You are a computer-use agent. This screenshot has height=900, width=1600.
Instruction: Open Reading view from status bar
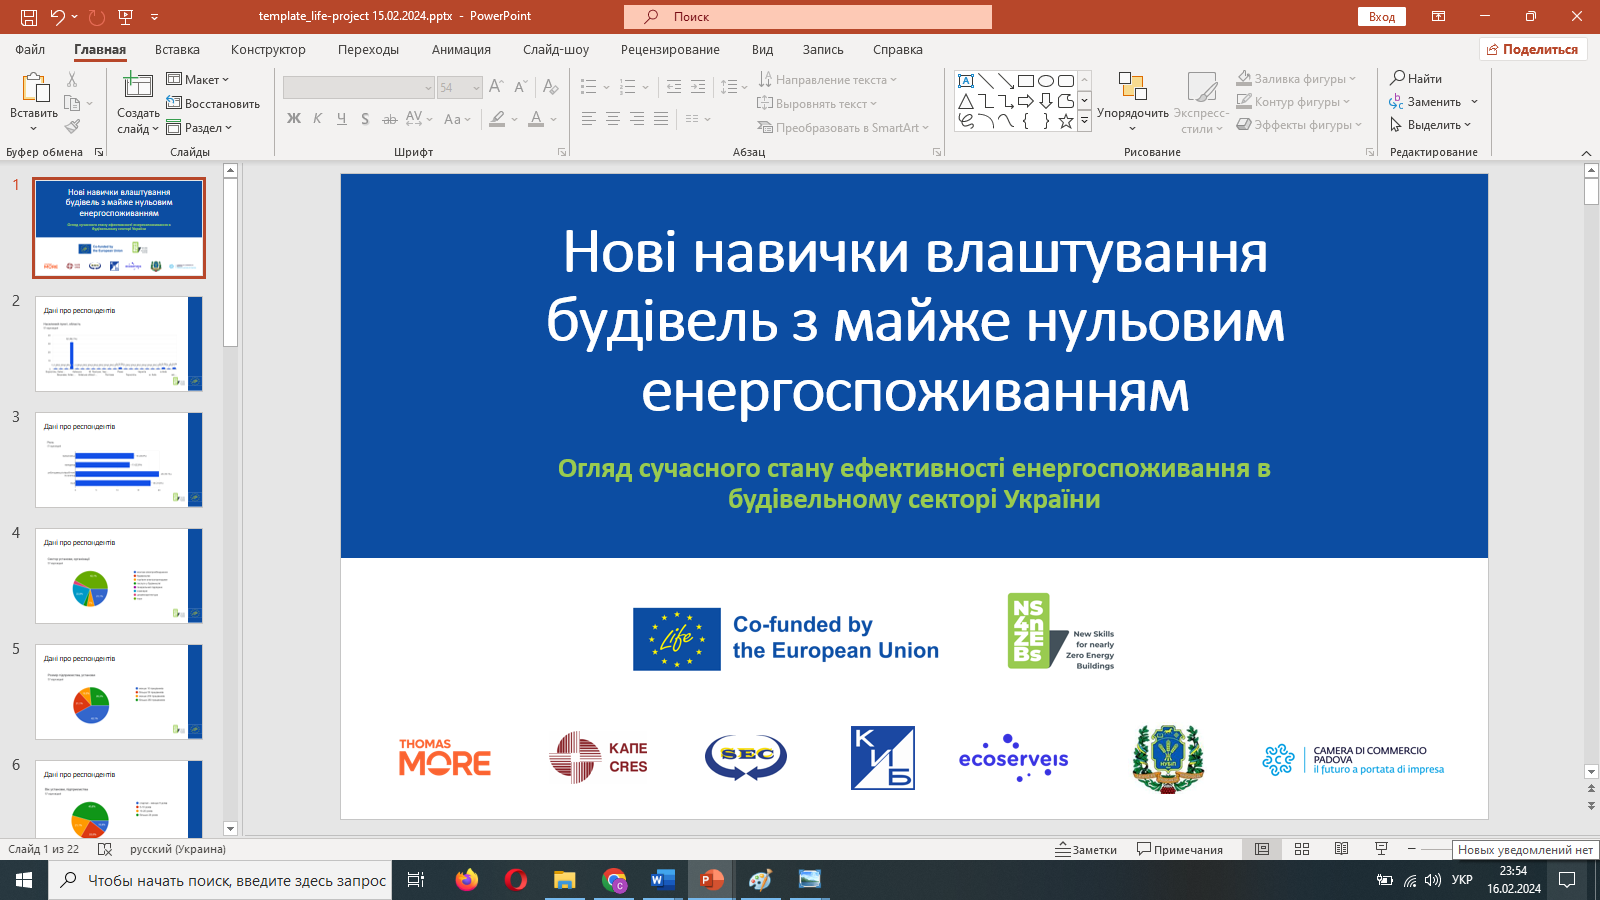(1342, 849)
